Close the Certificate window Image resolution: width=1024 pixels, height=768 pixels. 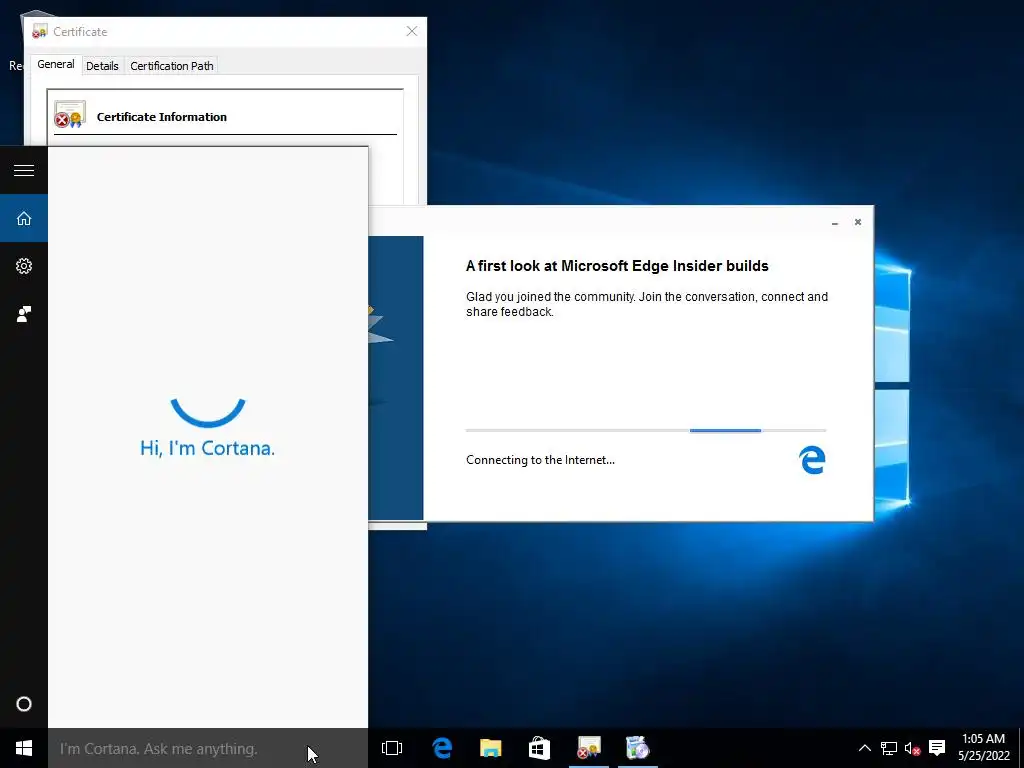pyautogui.click(x=411, y=31)
